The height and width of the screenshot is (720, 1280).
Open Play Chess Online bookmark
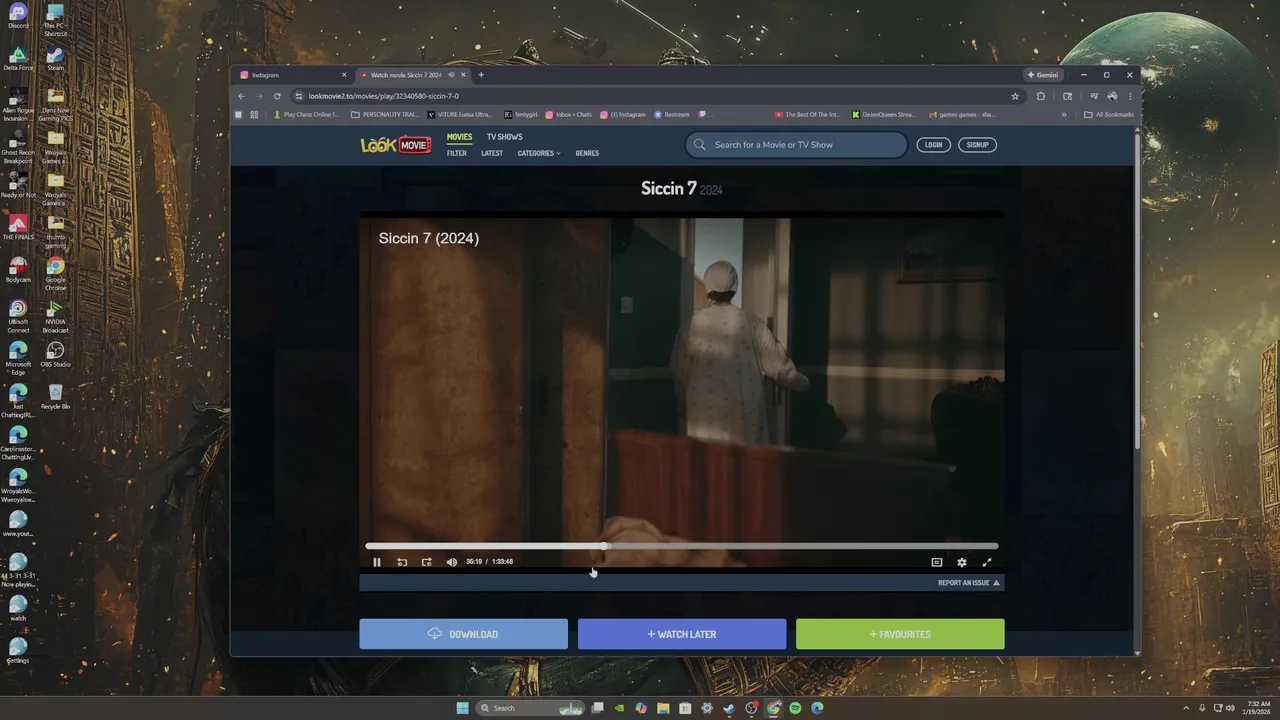point(306,115)
